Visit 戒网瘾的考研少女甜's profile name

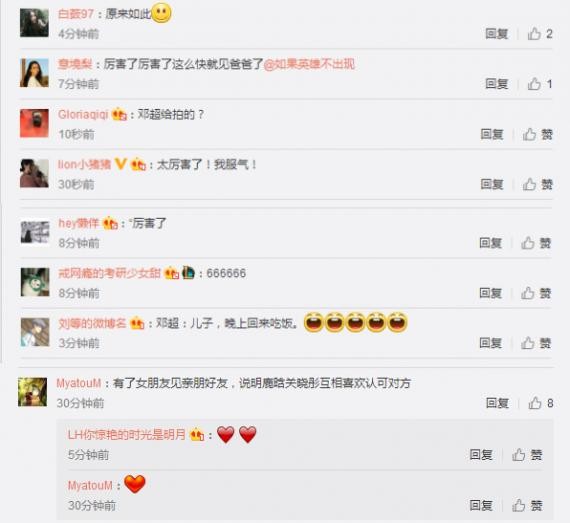click(109, 273)
